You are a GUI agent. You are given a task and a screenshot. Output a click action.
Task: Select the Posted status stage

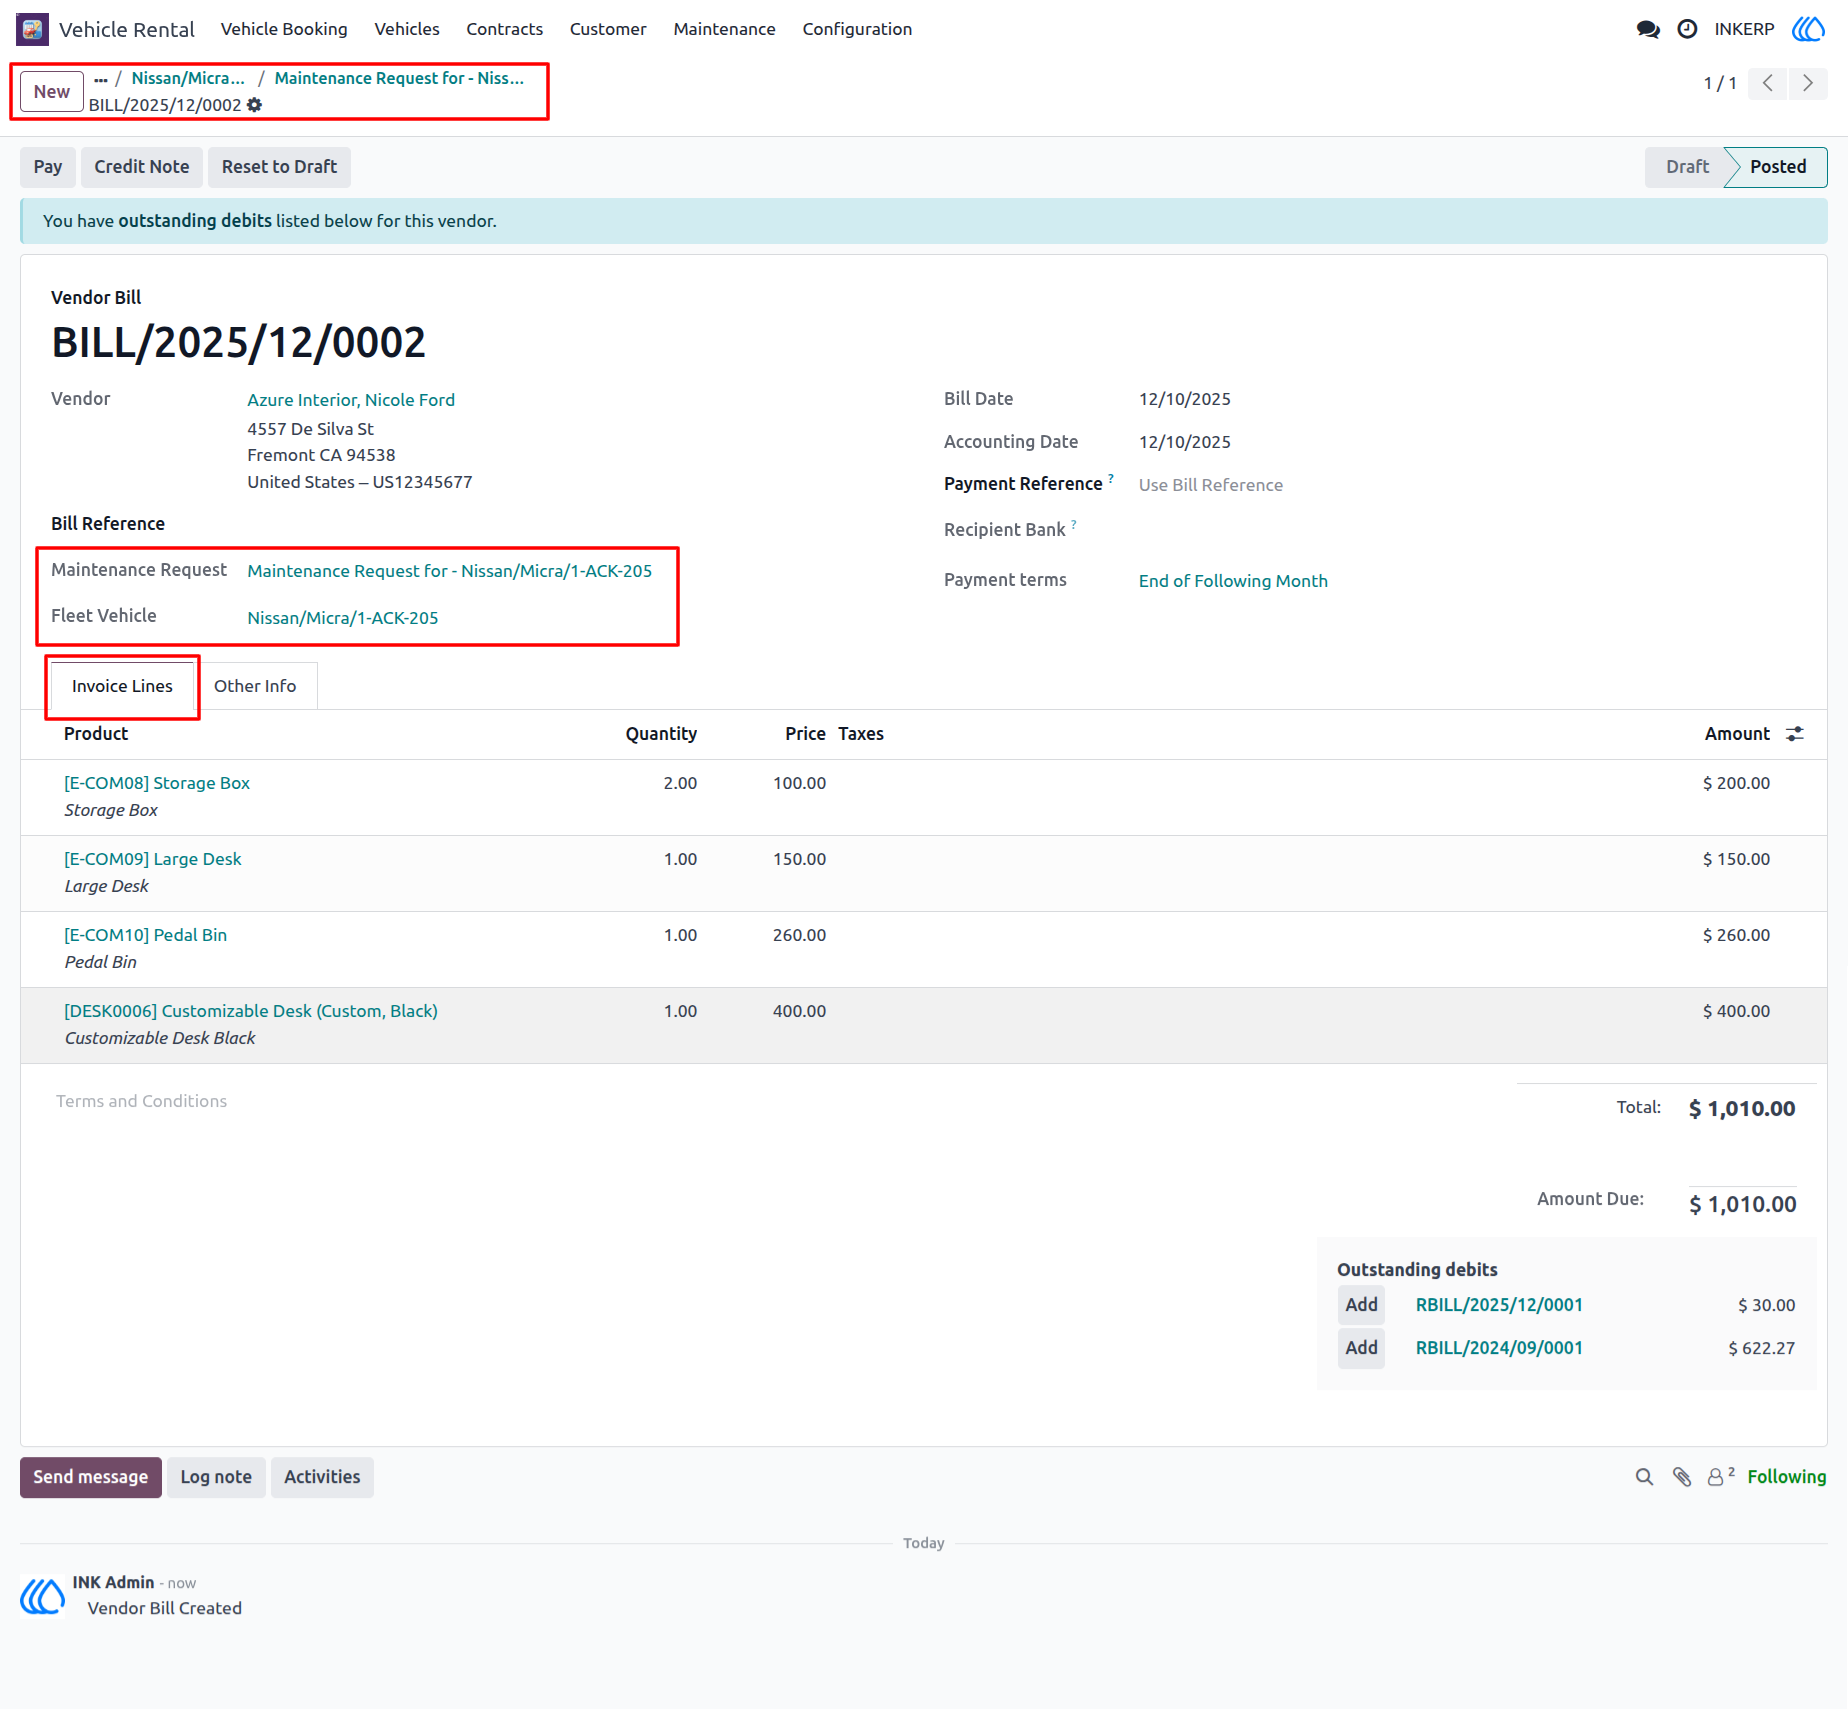coord(1778,167)
